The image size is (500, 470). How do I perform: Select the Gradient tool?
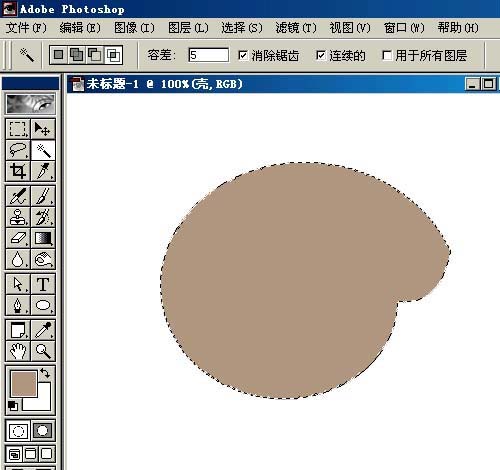[x=43, y=238]
